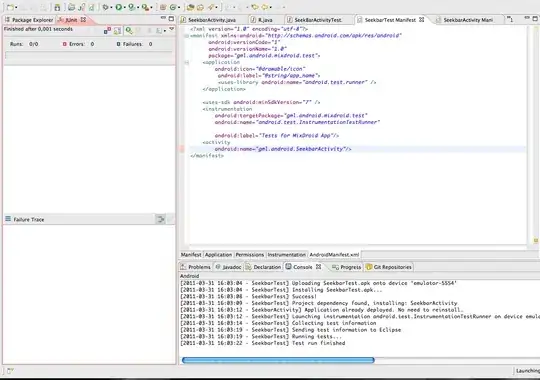The image size is (540, 380).
Task: Open the JUnit view menu triangle
Action: (x=171, y=29)
